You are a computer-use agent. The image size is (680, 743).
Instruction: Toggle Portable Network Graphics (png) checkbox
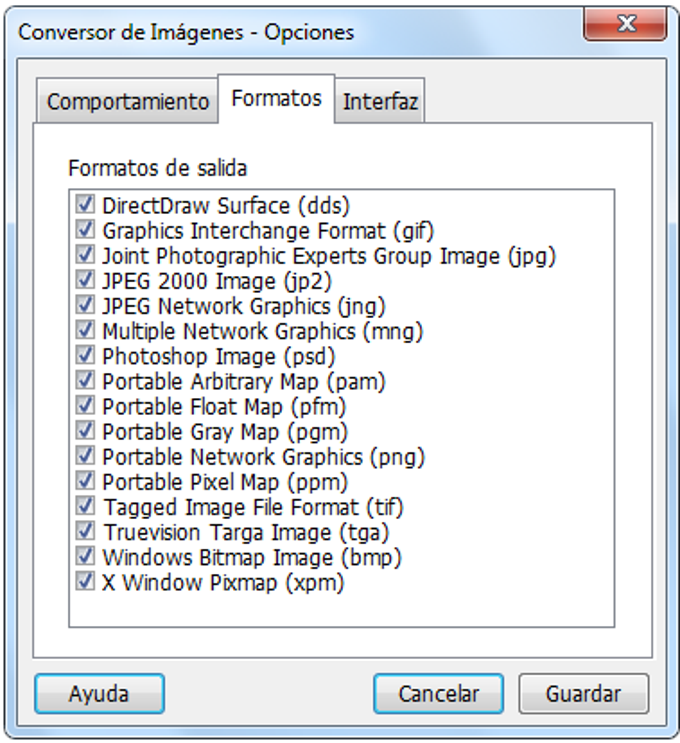[85, 457]
